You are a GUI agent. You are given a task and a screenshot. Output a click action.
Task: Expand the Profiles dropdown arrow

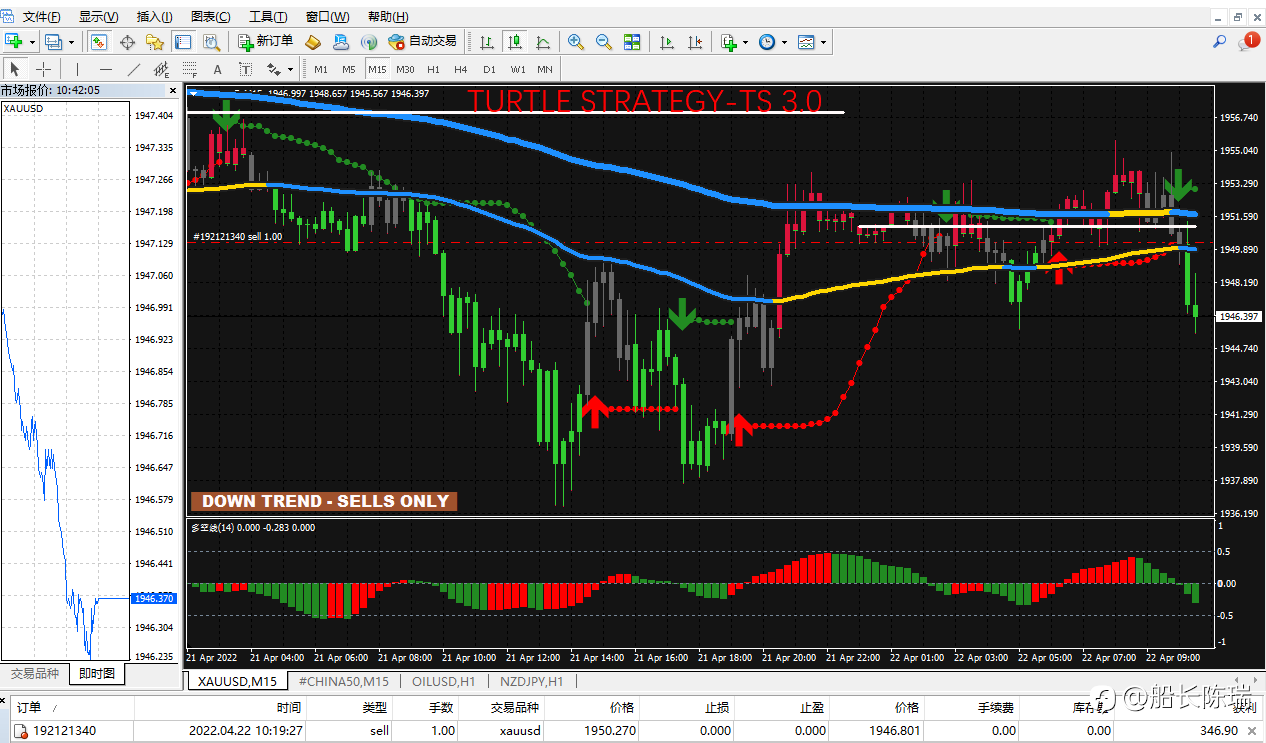(x=71, y=42)
